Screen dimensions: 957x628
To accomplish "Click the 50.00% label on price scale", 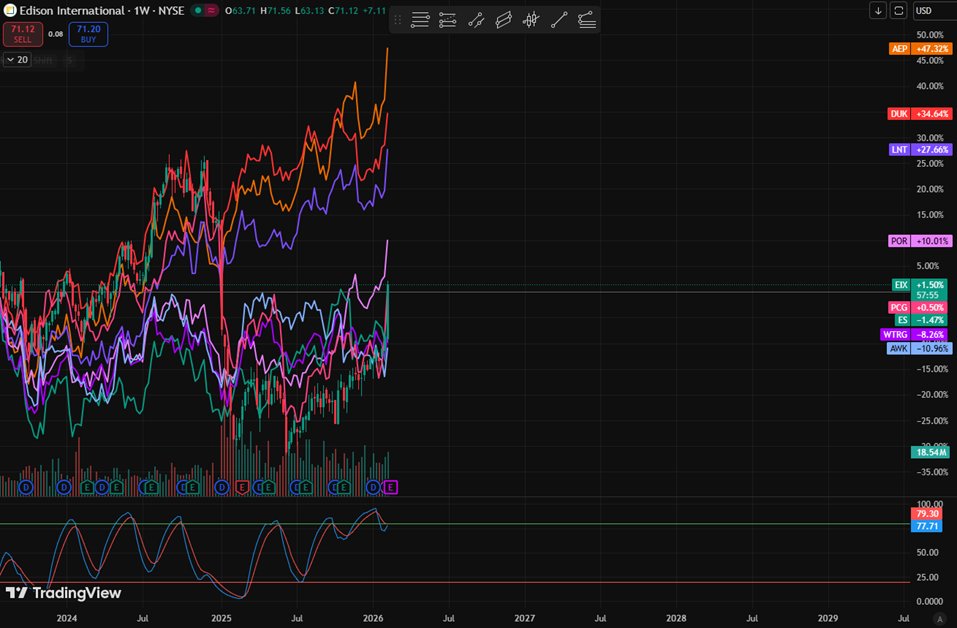I will [x=930, y=35].
